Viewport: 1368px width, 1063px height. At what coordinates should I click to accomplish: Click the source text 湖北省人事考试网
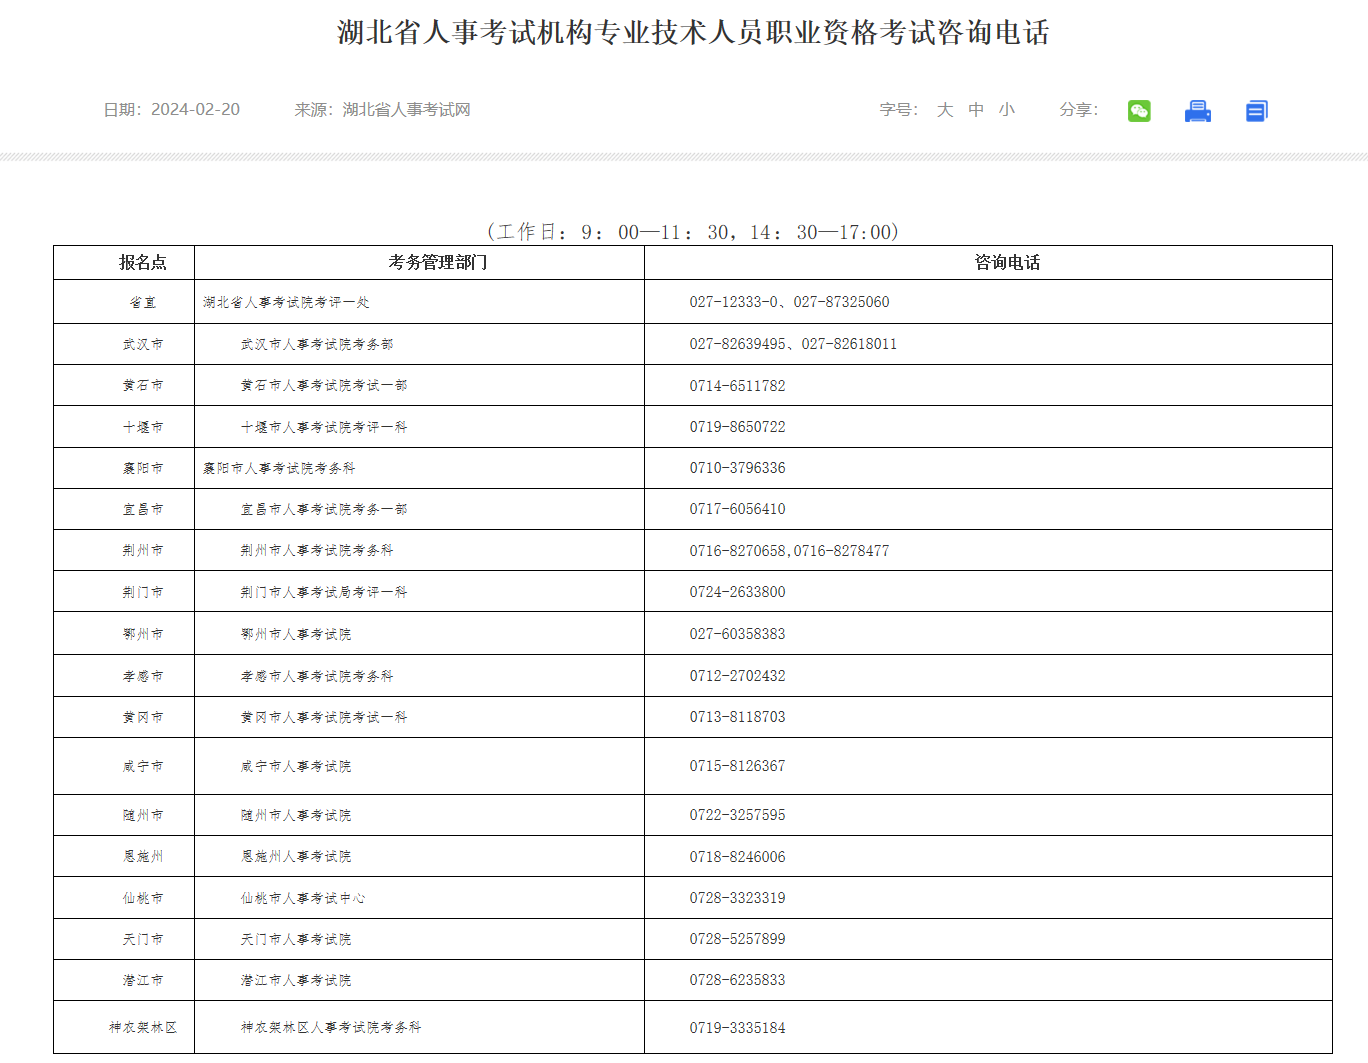[x=406, y=110]
